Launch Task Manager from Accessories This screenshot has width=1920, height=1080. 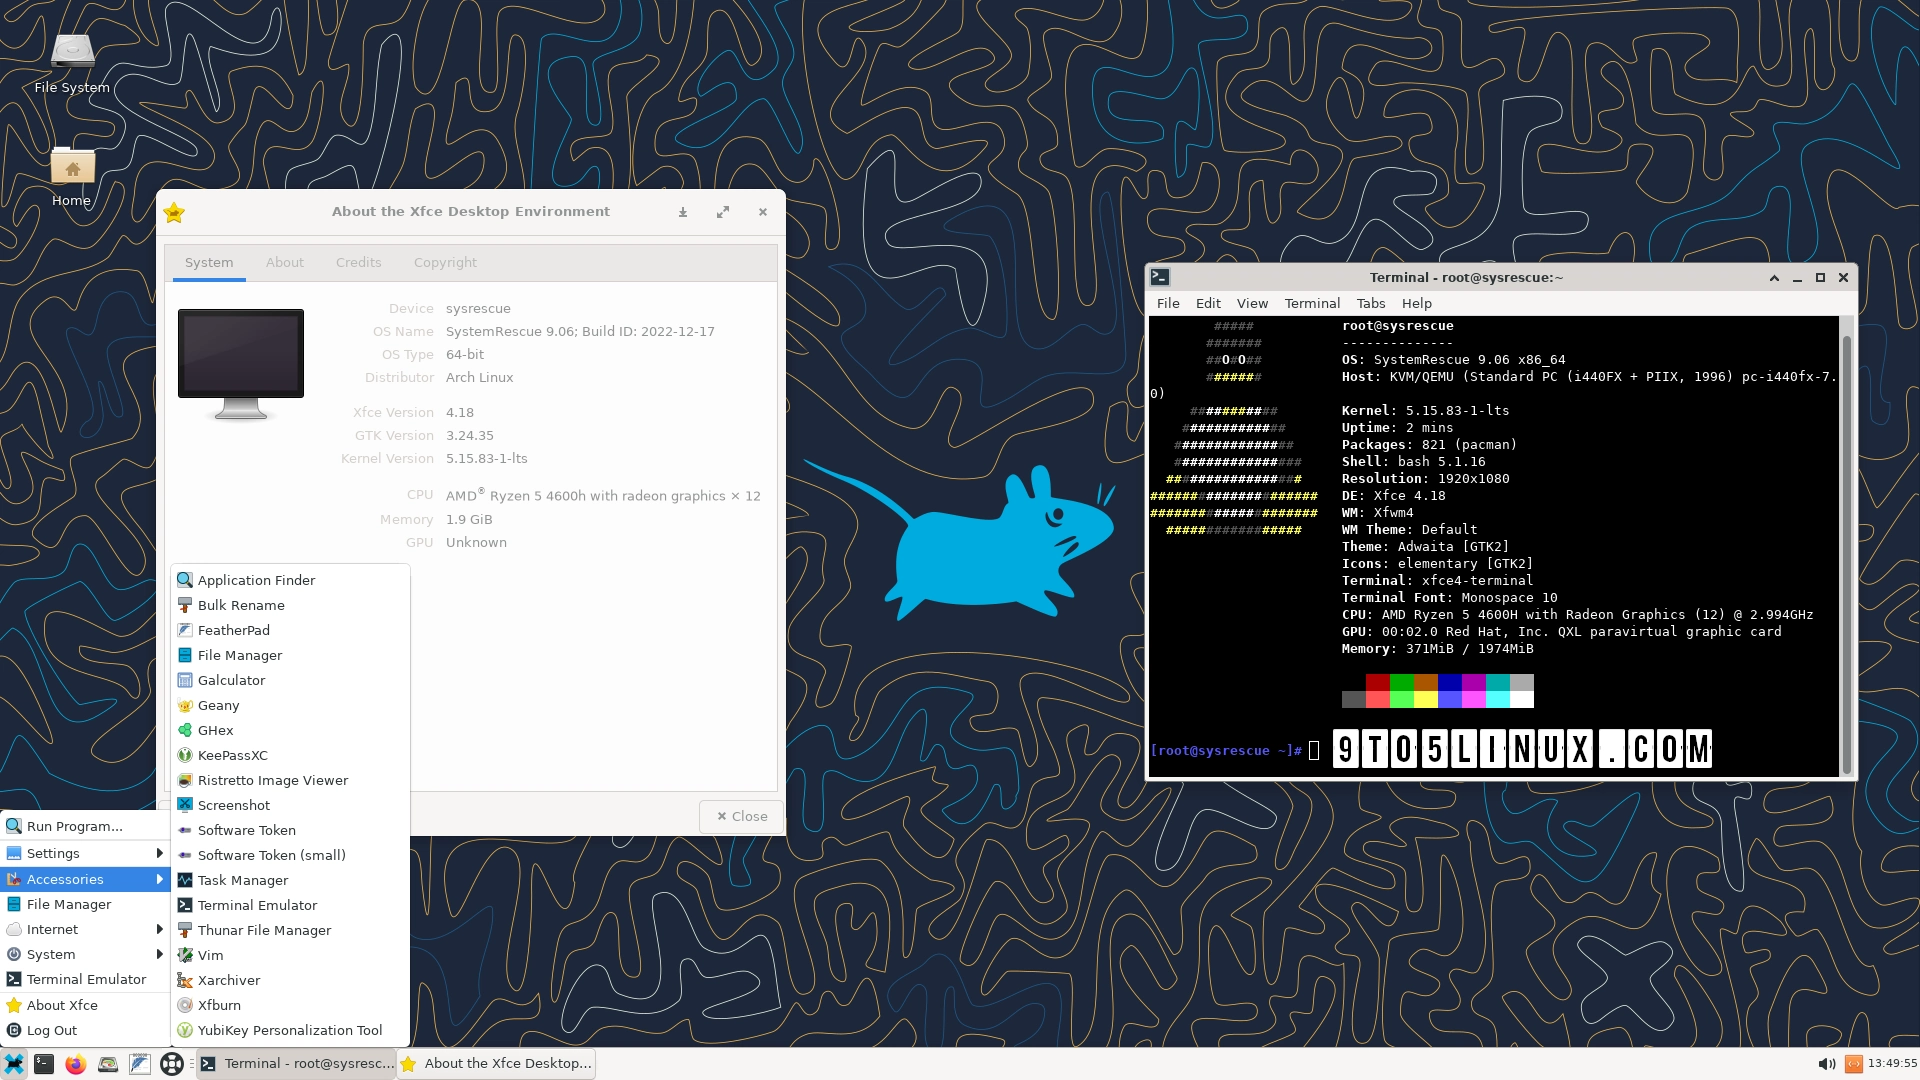242,880
